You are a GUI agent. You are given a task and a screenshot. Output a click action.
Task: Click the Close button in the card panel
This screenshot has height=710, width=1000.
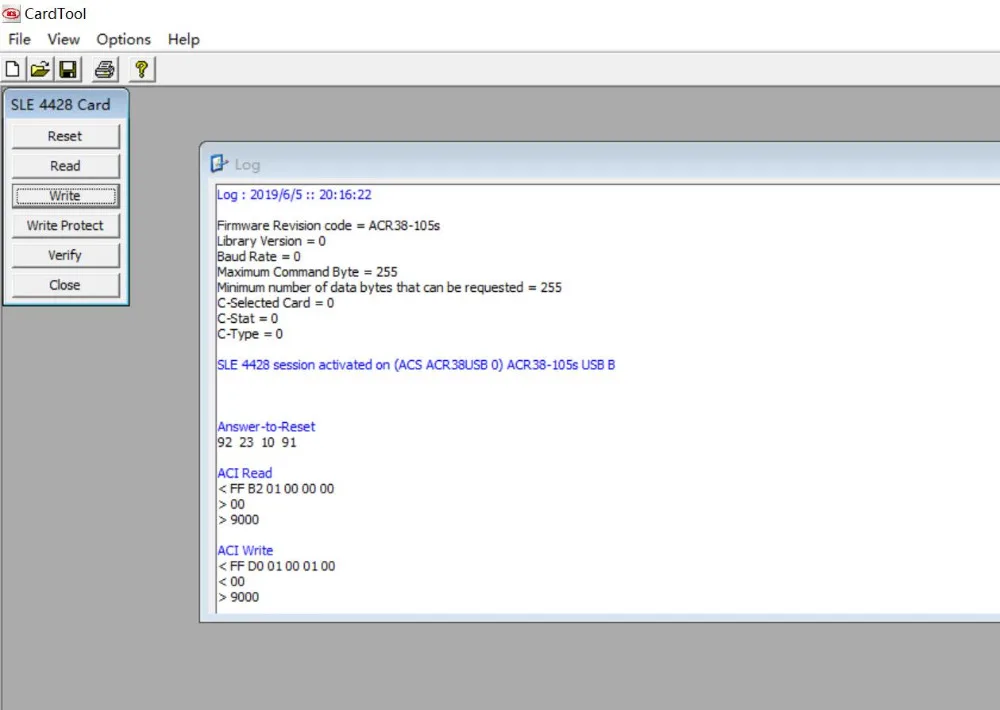coord(65,285)
